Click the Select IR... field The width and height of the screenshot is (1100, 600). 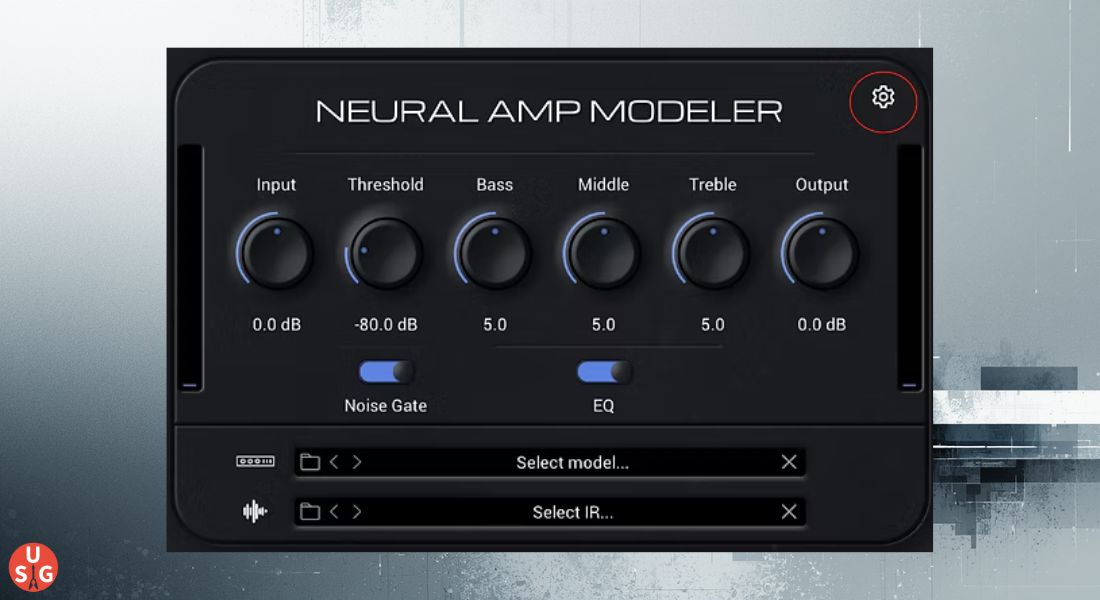click(x=550, y=512)
